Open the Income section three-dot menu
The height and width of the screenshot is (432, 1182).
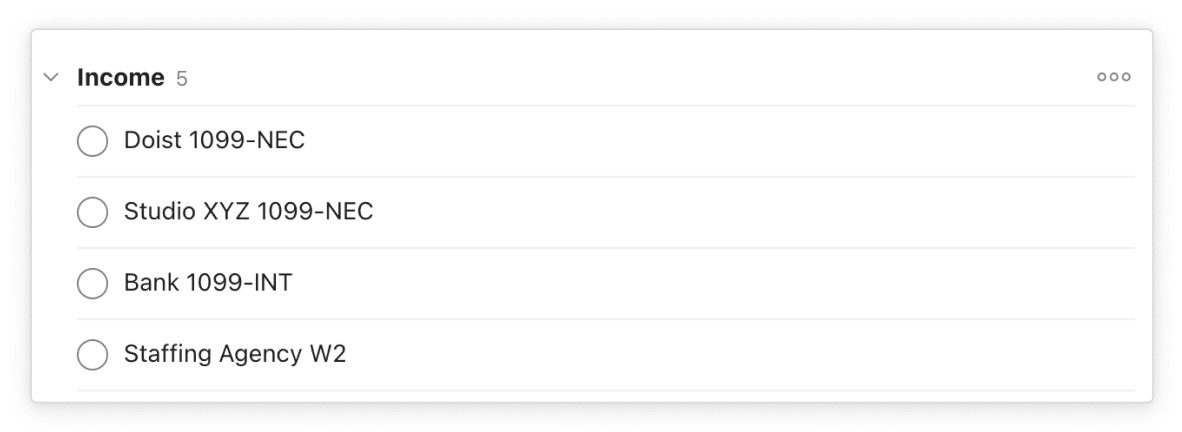pyautogui.click(x=1114, y=77)
